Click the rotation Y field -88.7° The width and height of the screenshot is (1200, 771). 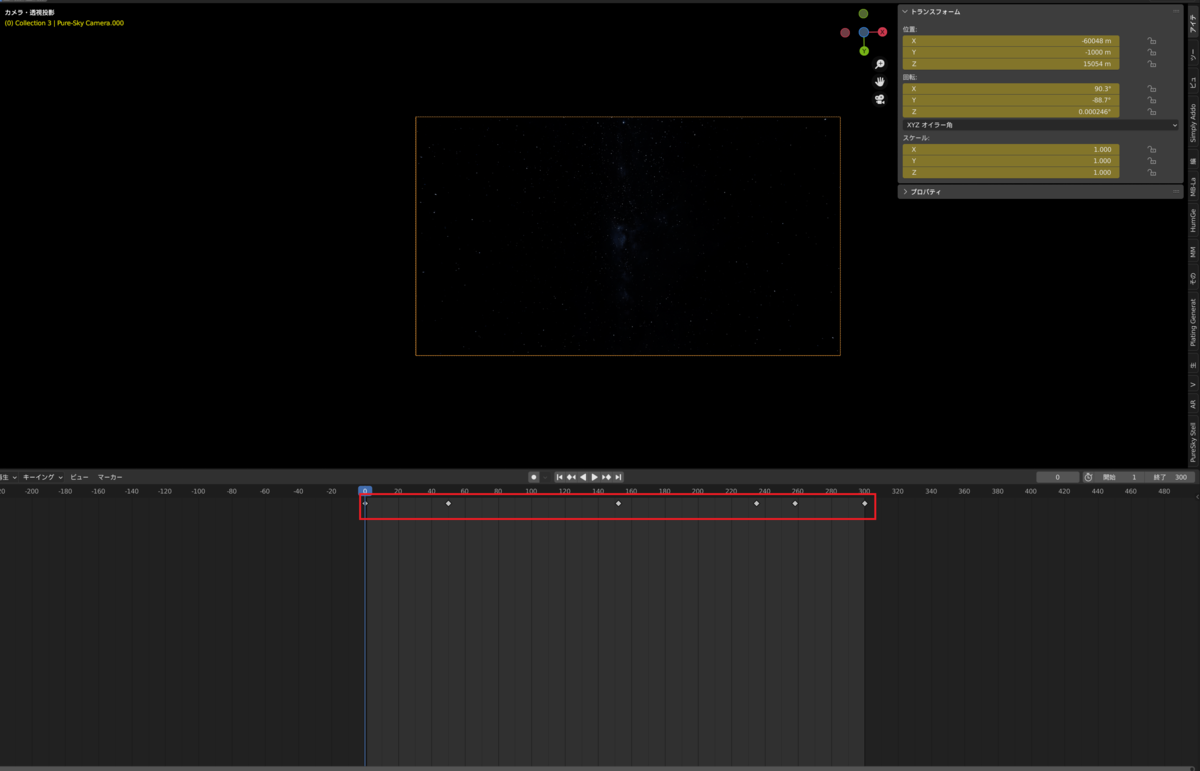tap(1011, 100)
